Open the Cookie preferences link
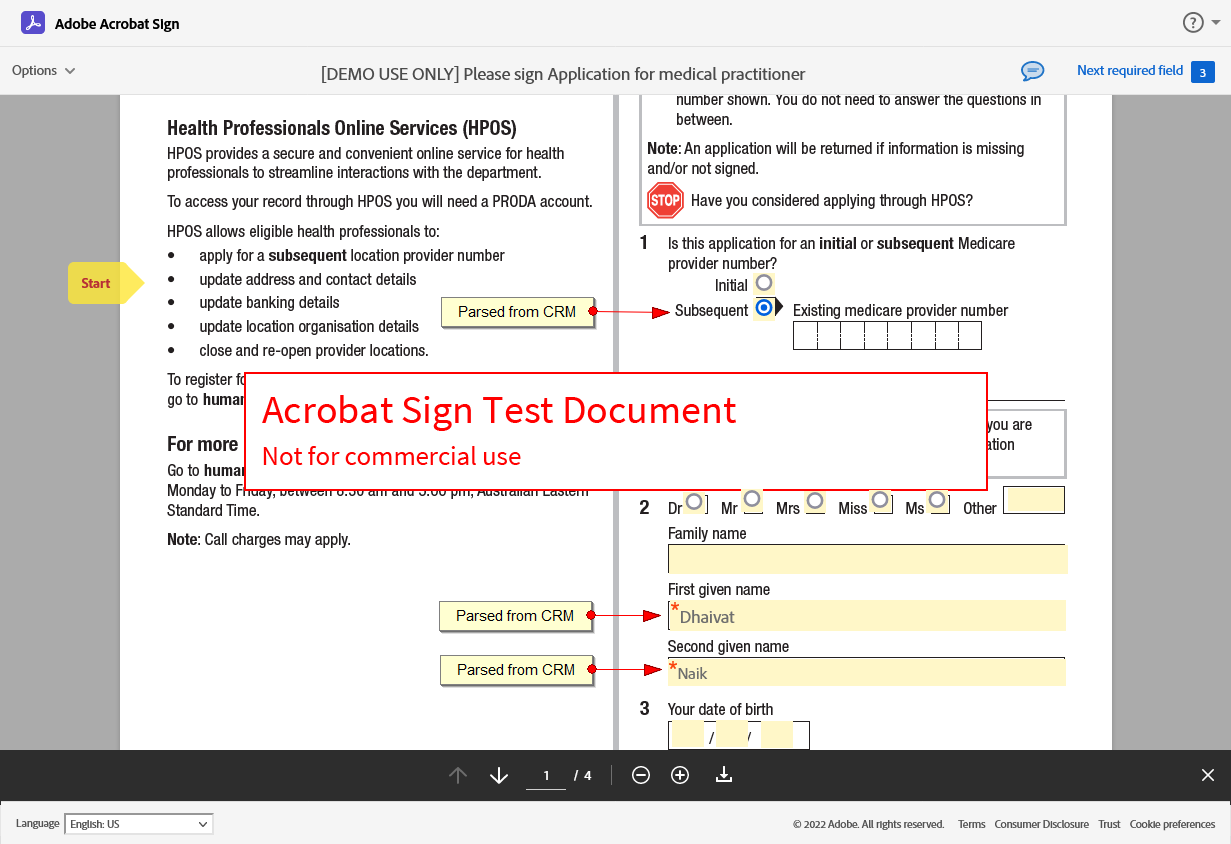This screenshot has height=844, width=1231. (1172, 825)
